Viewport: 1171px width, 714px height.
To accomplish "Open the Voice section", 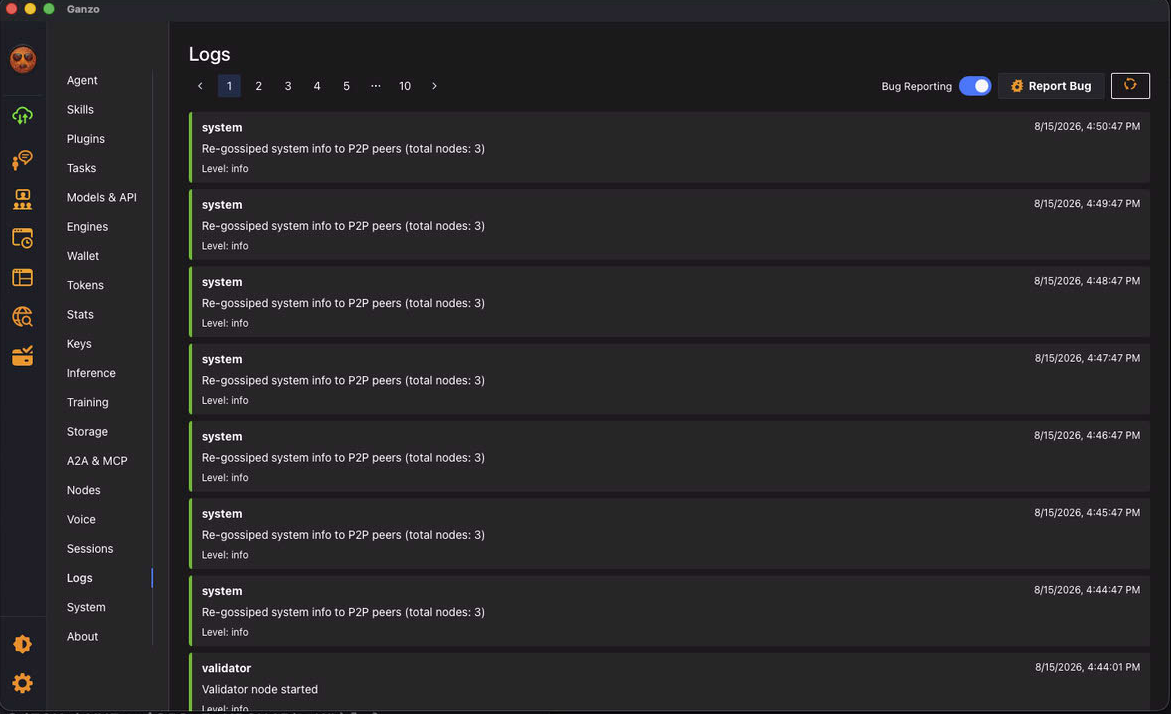I will (x=81, y=519).
